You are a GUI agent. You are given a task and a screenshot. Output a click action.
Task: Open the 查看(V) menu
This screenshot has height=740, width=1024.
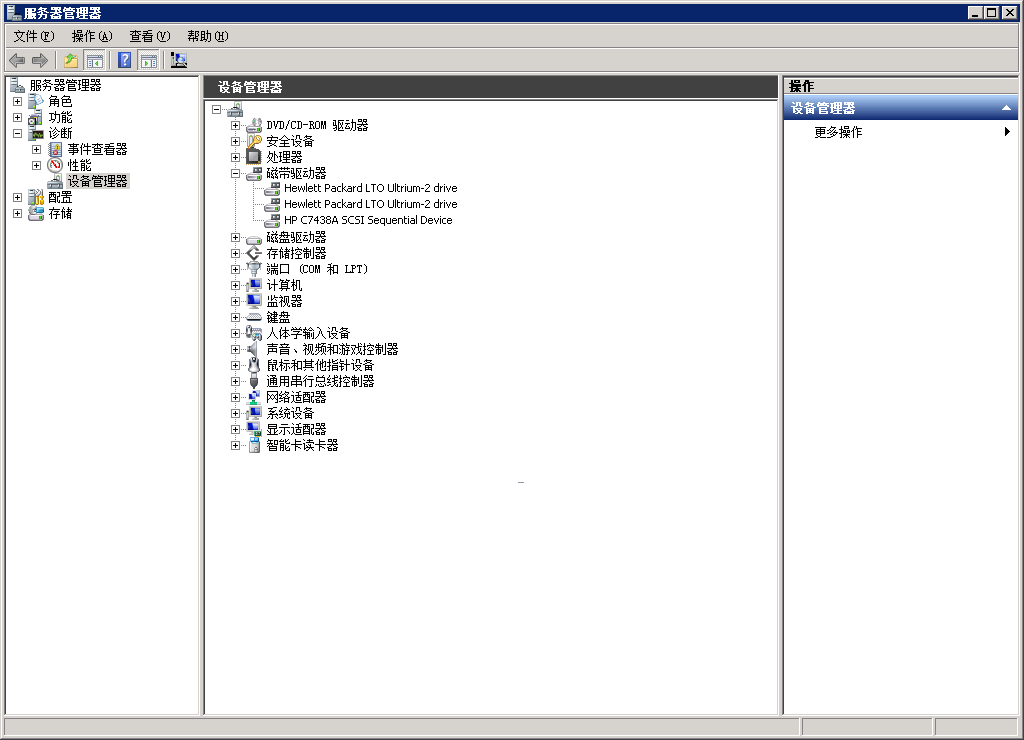pyautogui.click(x=150, y=37)
